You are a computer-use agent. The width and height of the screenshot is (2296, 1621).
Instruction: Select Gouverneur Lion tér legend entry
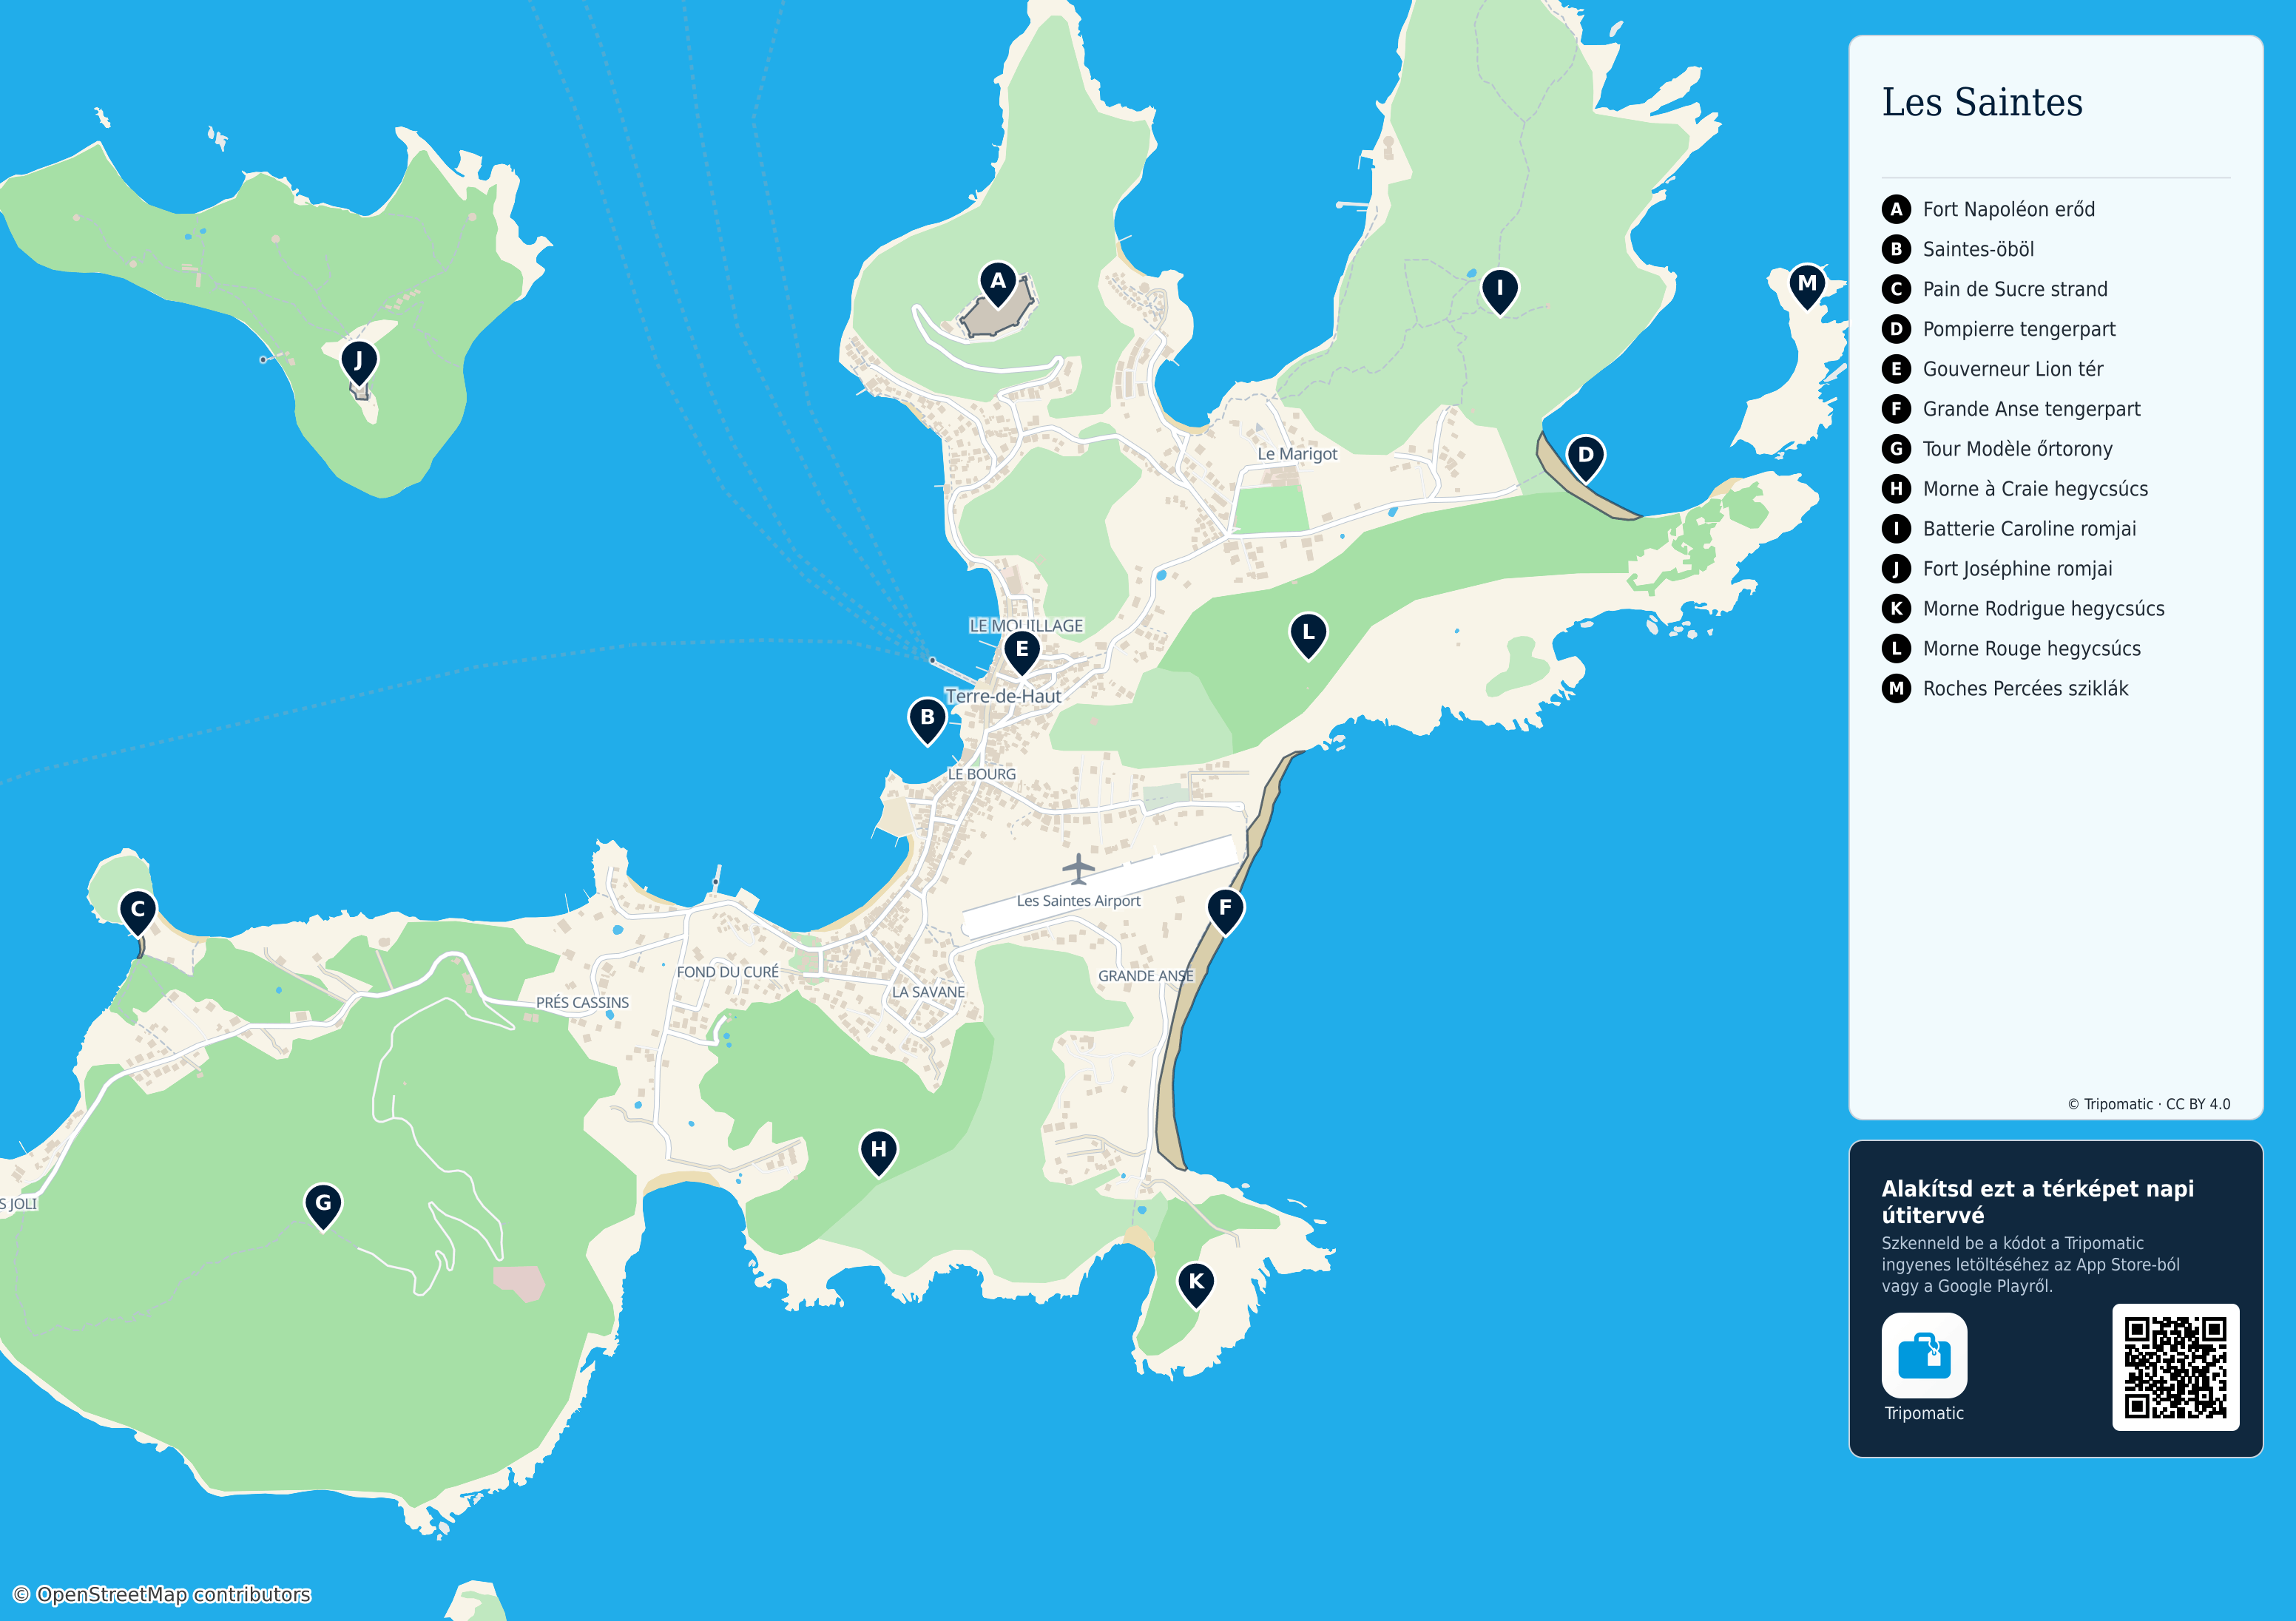point(2012,369)
